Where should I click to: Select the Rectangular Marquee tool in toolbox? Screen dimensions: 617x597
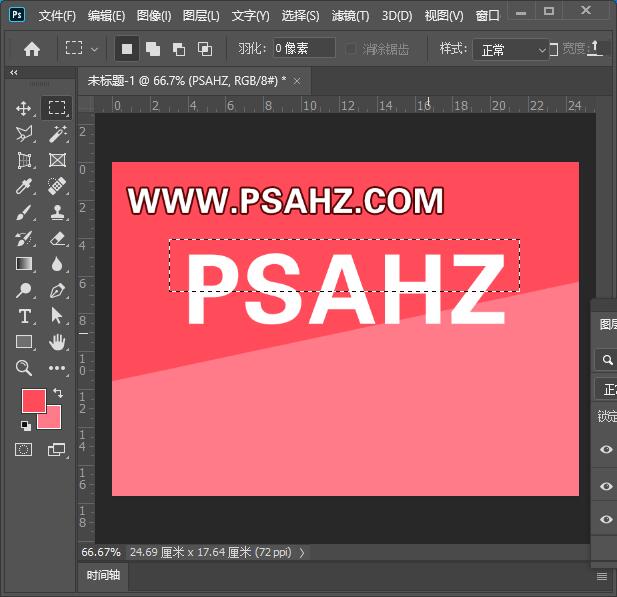click(x=57, y=107)
